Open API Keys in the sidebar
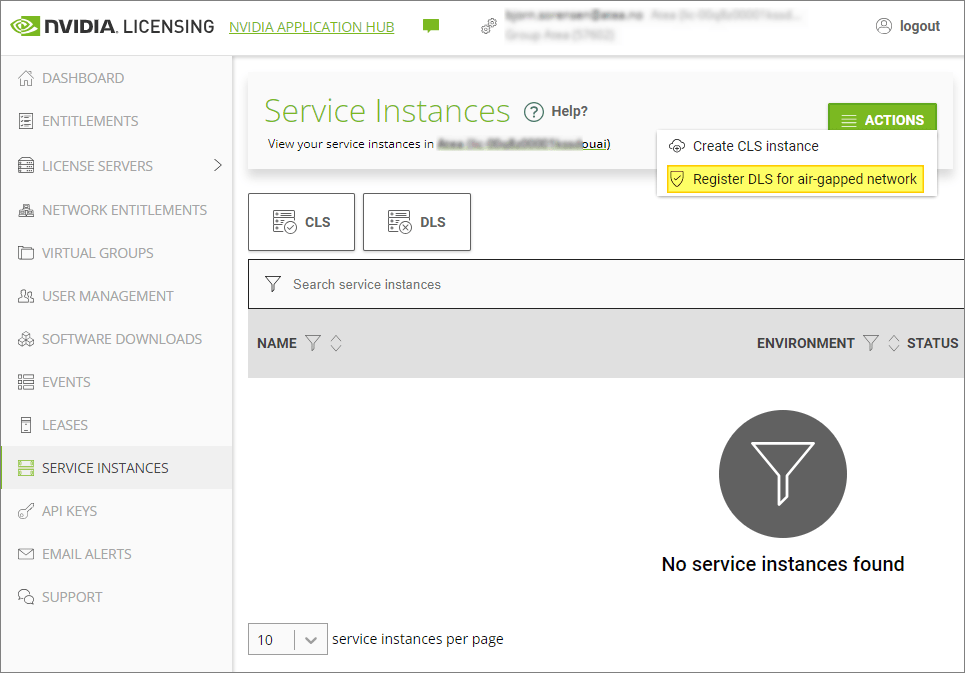The width and height of the screenshot is (965, 673). pyautogui.click(x=69, y=511)
